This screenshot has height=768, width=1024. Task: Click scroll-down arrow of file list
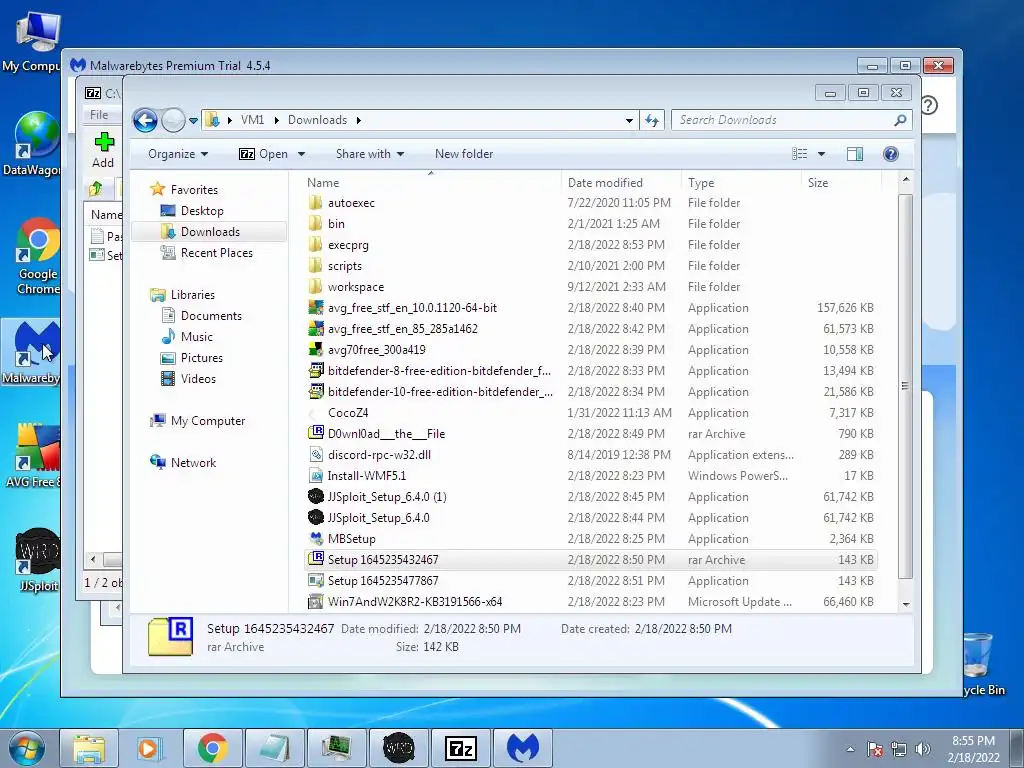[906, 604]
